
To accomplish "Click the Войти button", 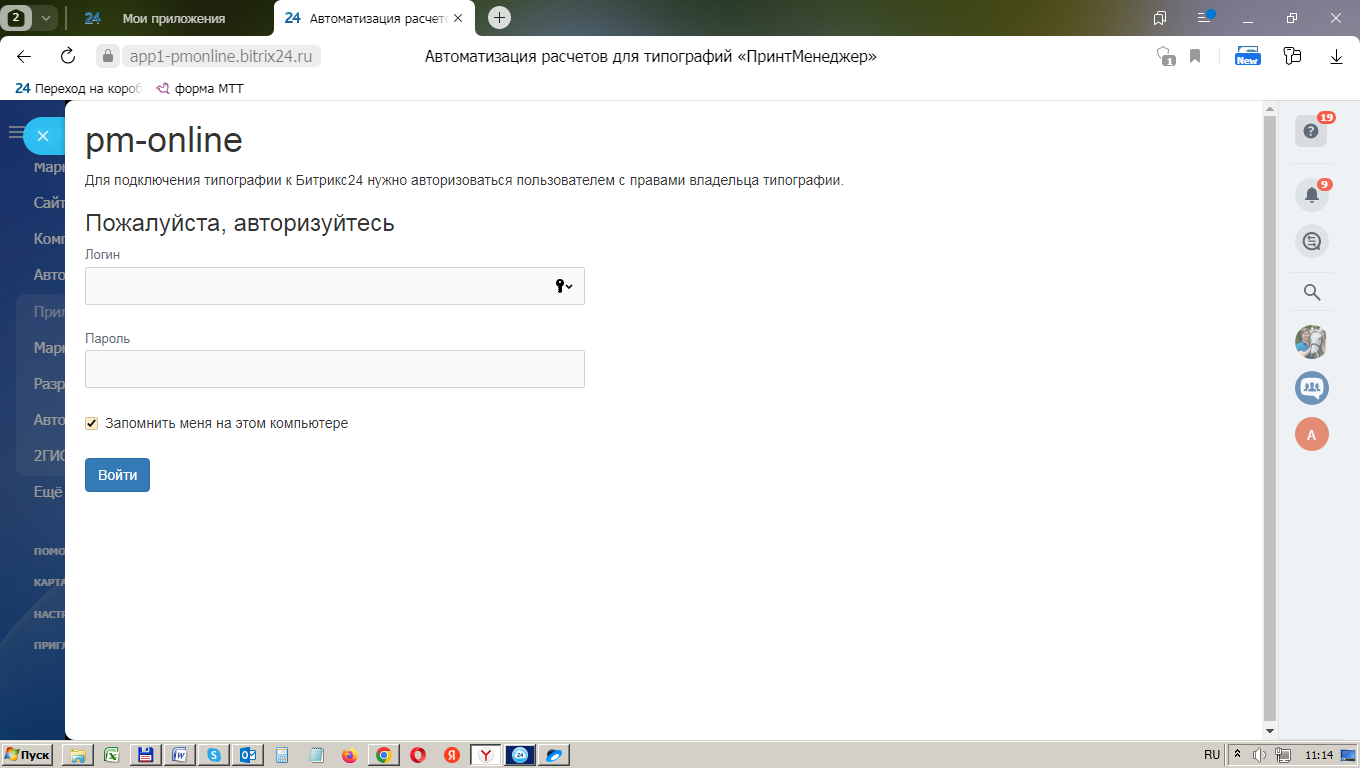I will point(117,475).
